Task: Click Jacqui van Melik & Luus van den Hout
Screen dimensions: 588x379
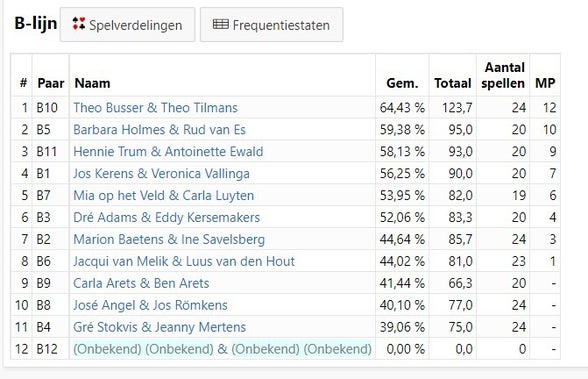Action: pyautogui.click(x=184, y=261)
